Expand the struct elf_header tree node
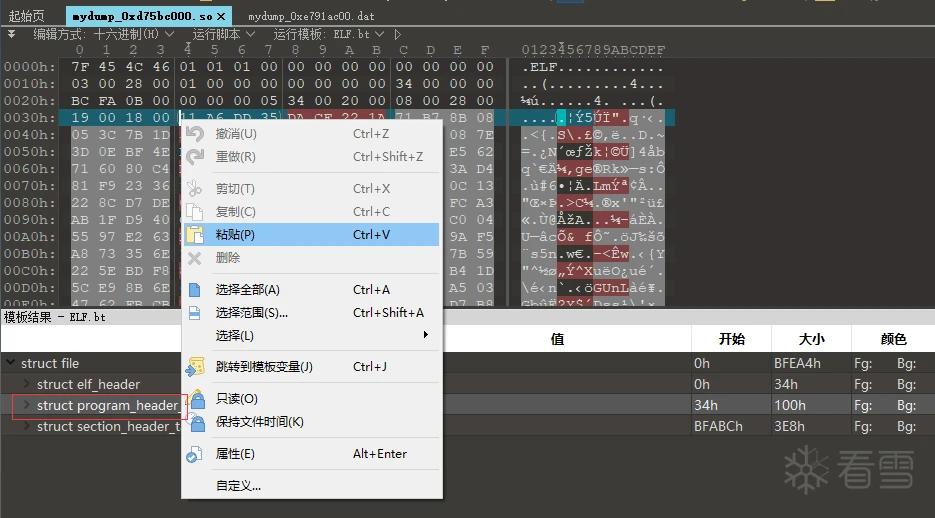935x518 pixels. click(x=27, y=384)
